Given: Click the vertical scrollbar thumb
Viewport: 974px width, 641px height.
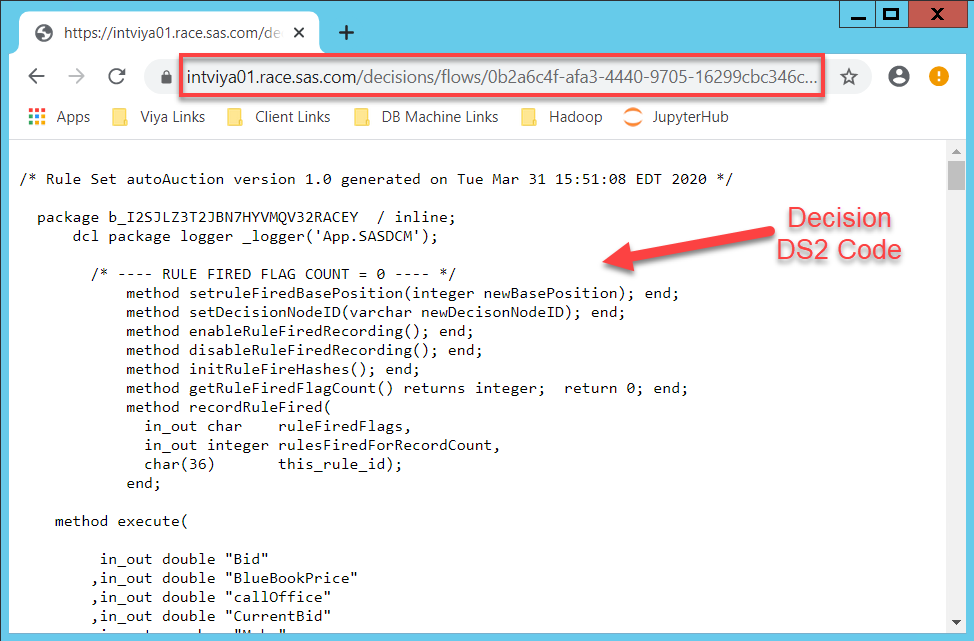Looking at the screenshot, I should (x=956, y=175).
